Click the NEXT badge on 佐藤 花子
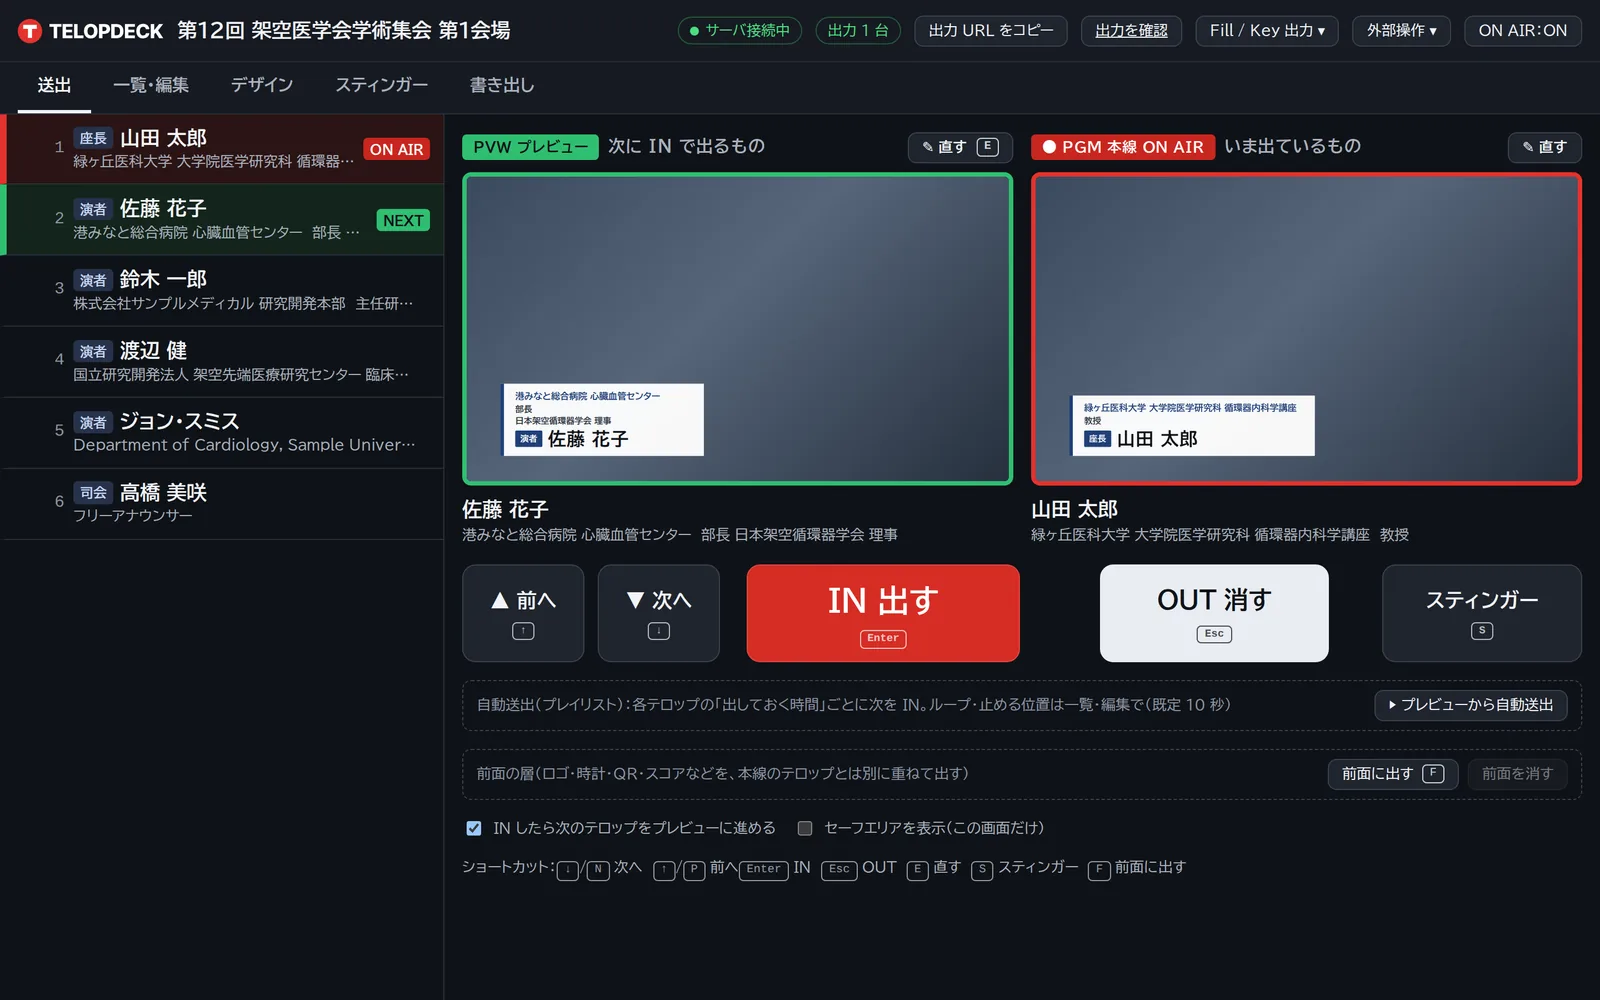 [x=403, y=220]
